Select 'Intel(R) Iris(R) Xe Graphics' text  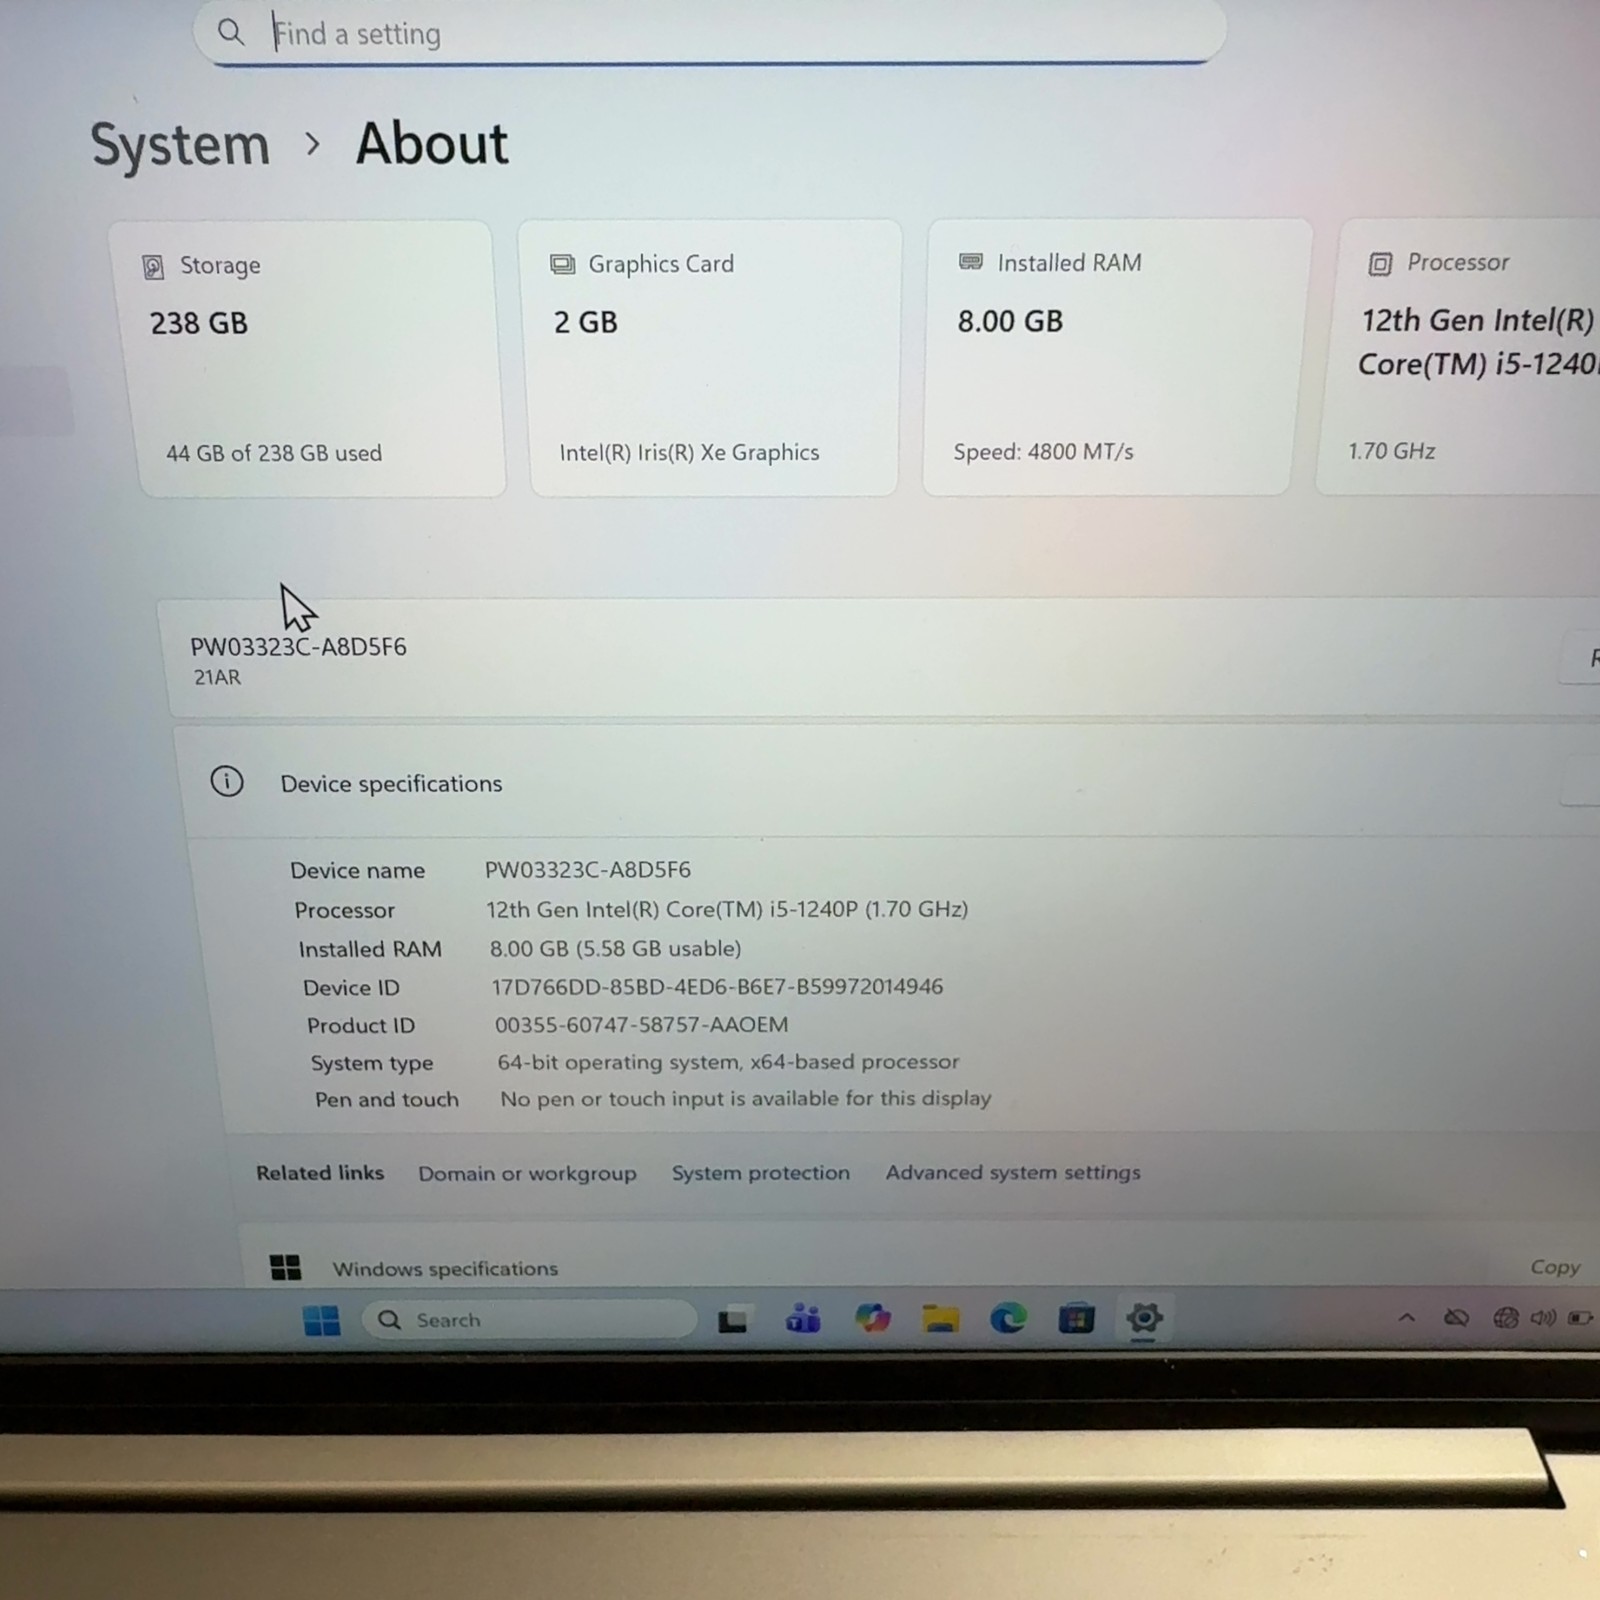pos(689,452)
